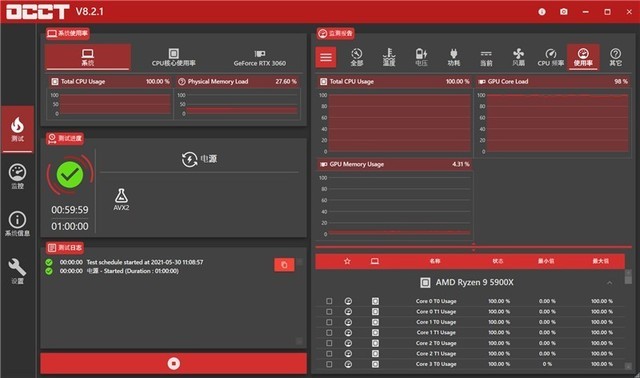The height and width of the screenshot is (378, 640).
Task: Open the 监控 gauge section in sidebar
Action: tap(17, 176)
